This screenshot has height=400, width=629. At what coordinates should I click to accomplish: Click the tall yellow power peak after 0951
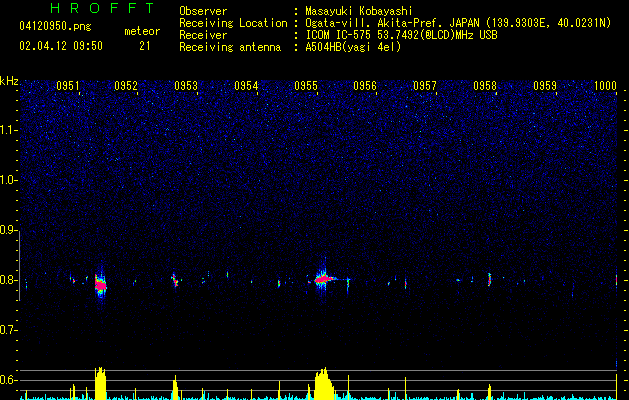click(100, 384)
